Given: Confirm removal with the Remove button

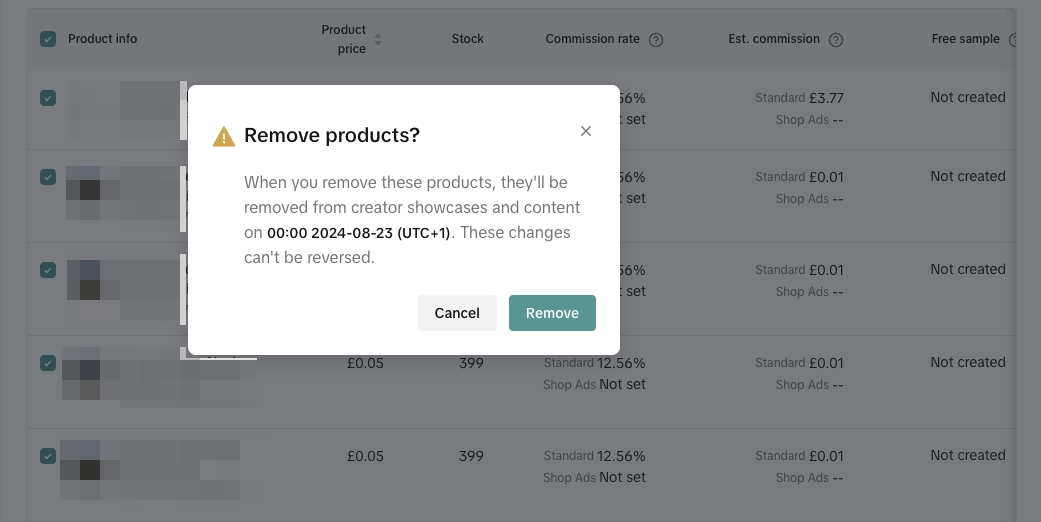Looking at the screenshot, I should pyautogui.click(x=552, y=313).
